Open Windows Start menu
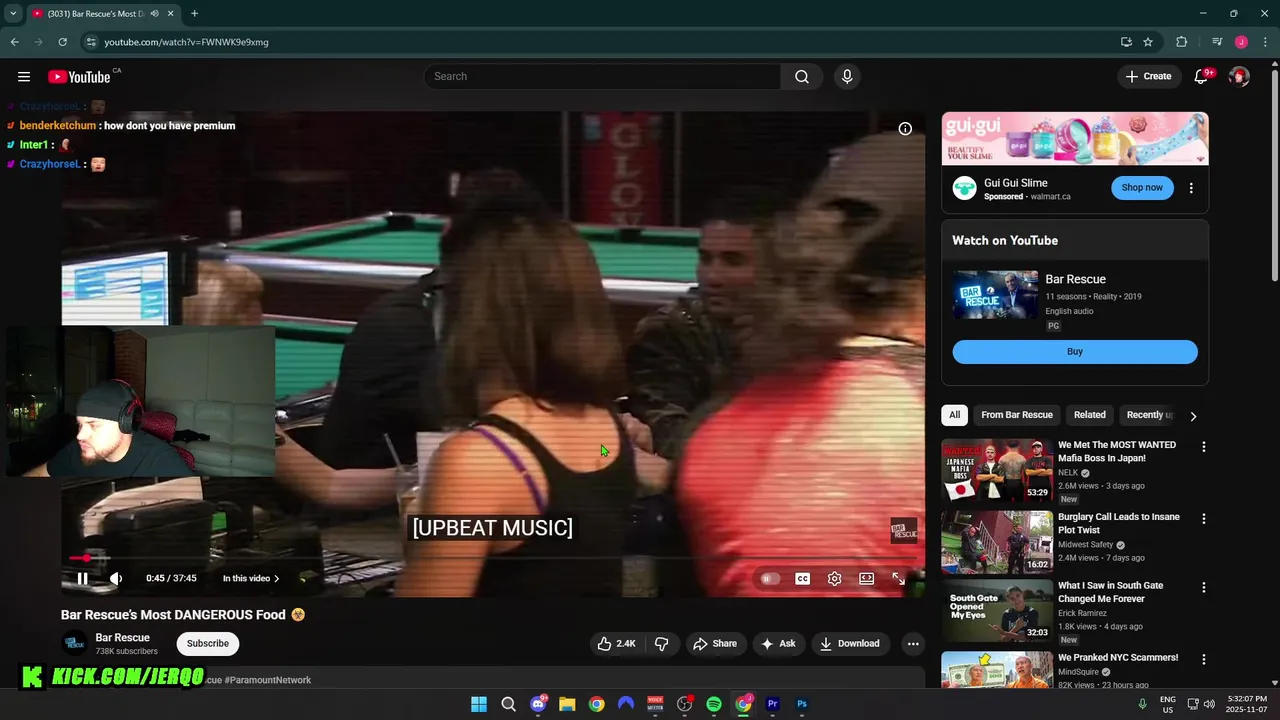The height and width of the screenshot is (720, 1280). (479, 704)
